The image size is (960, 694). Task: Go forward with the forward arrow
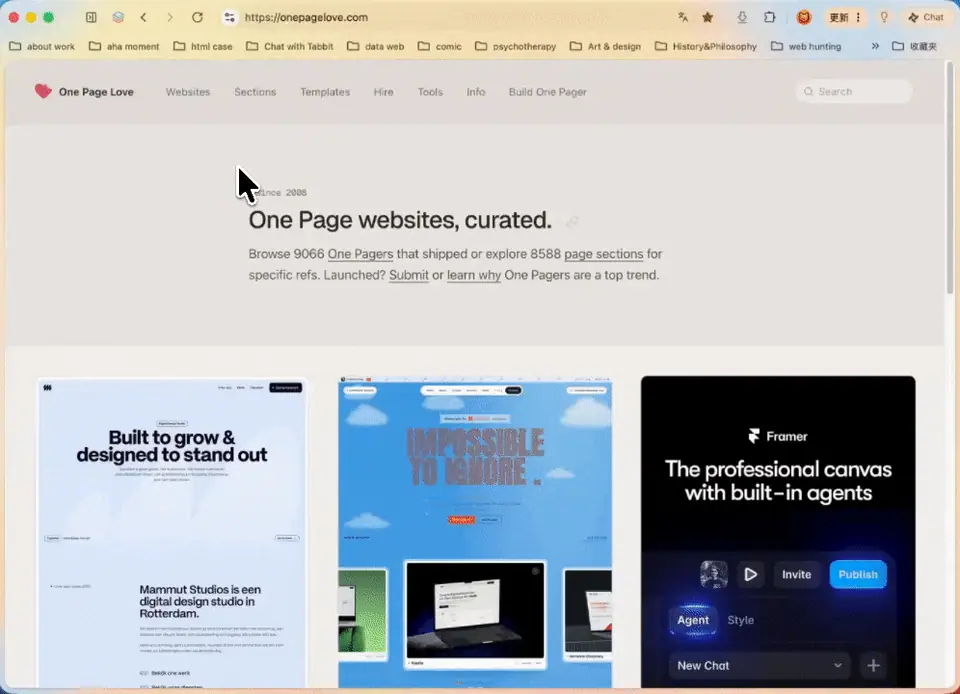pyautogui.click(x=170, y=17)
